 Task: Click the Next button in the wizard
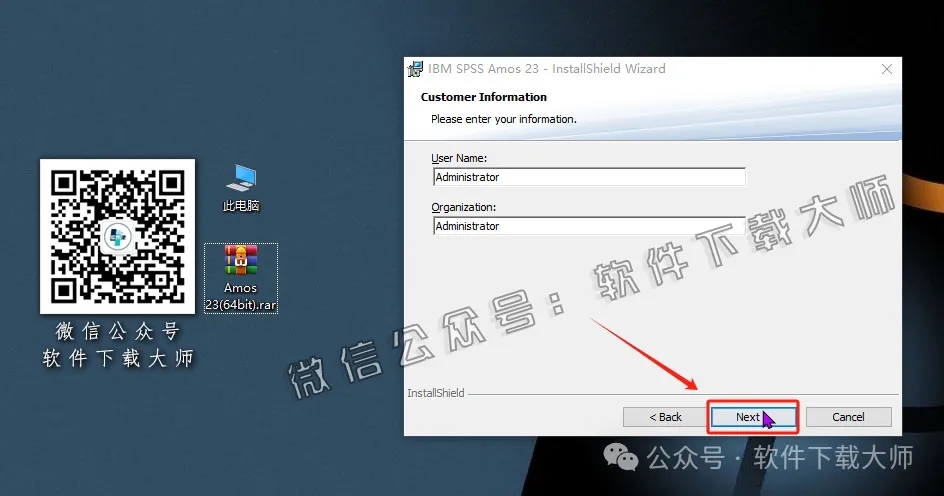click(x=753, y=417)
